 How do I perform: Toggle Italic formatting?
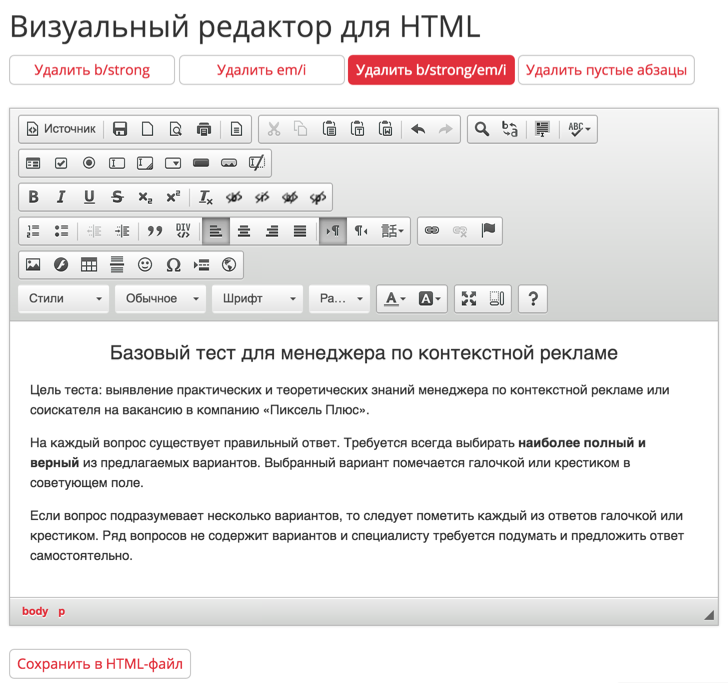point(61,197)
